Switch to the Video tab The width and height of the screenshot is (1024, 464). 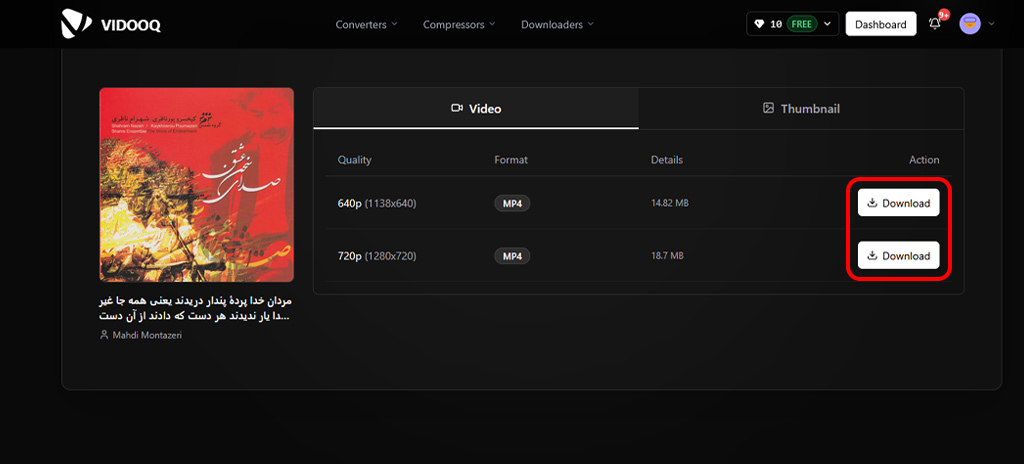point(476,108)
